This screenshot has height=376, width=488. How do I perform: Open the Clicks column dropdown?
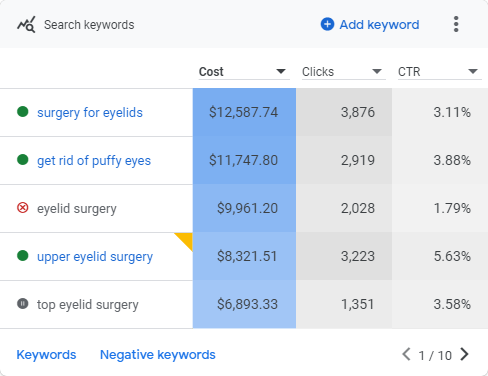click(377, 71)
